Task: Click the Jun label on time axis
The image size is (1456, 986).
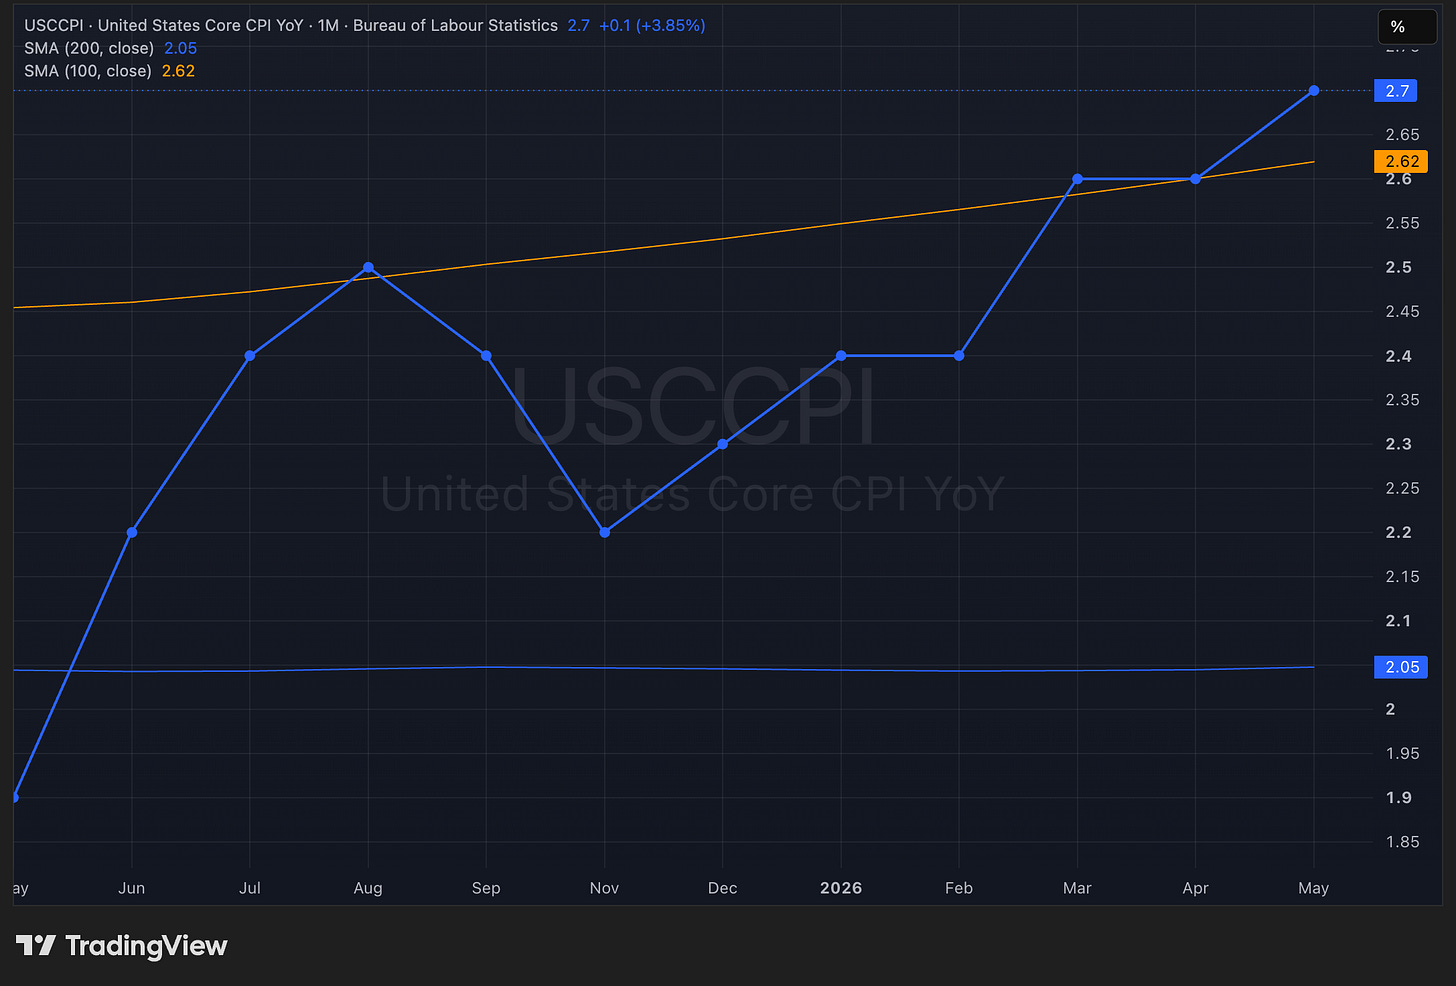Action: click(132, 888)
